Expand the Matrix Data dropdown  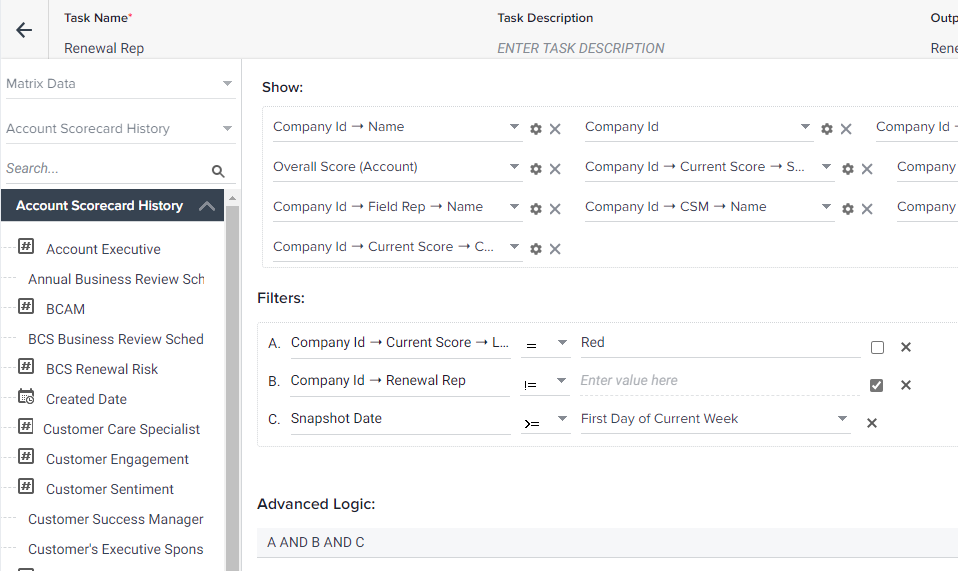point(120,84)
